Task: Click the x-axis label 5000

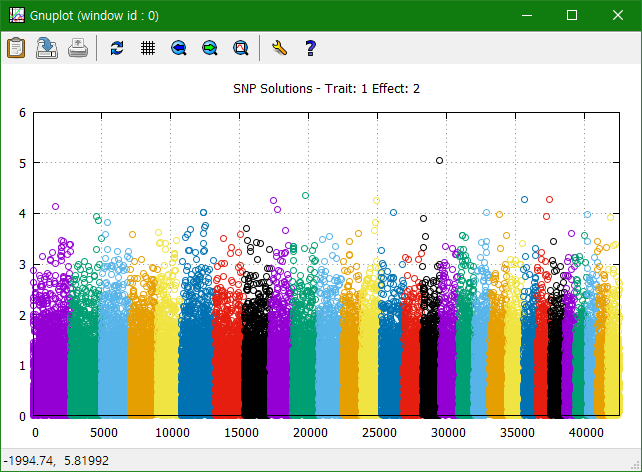Action: tap(104, 433)
